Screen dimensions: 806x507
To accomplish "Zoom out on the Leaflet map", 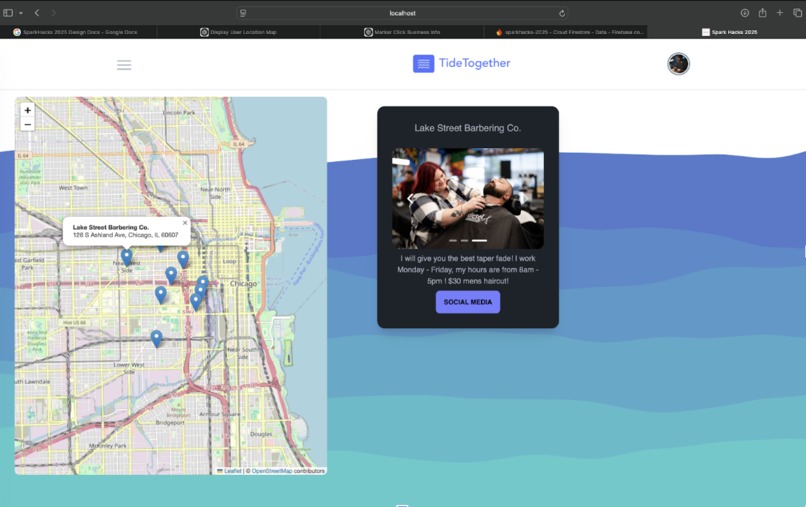I will point(27,124).
